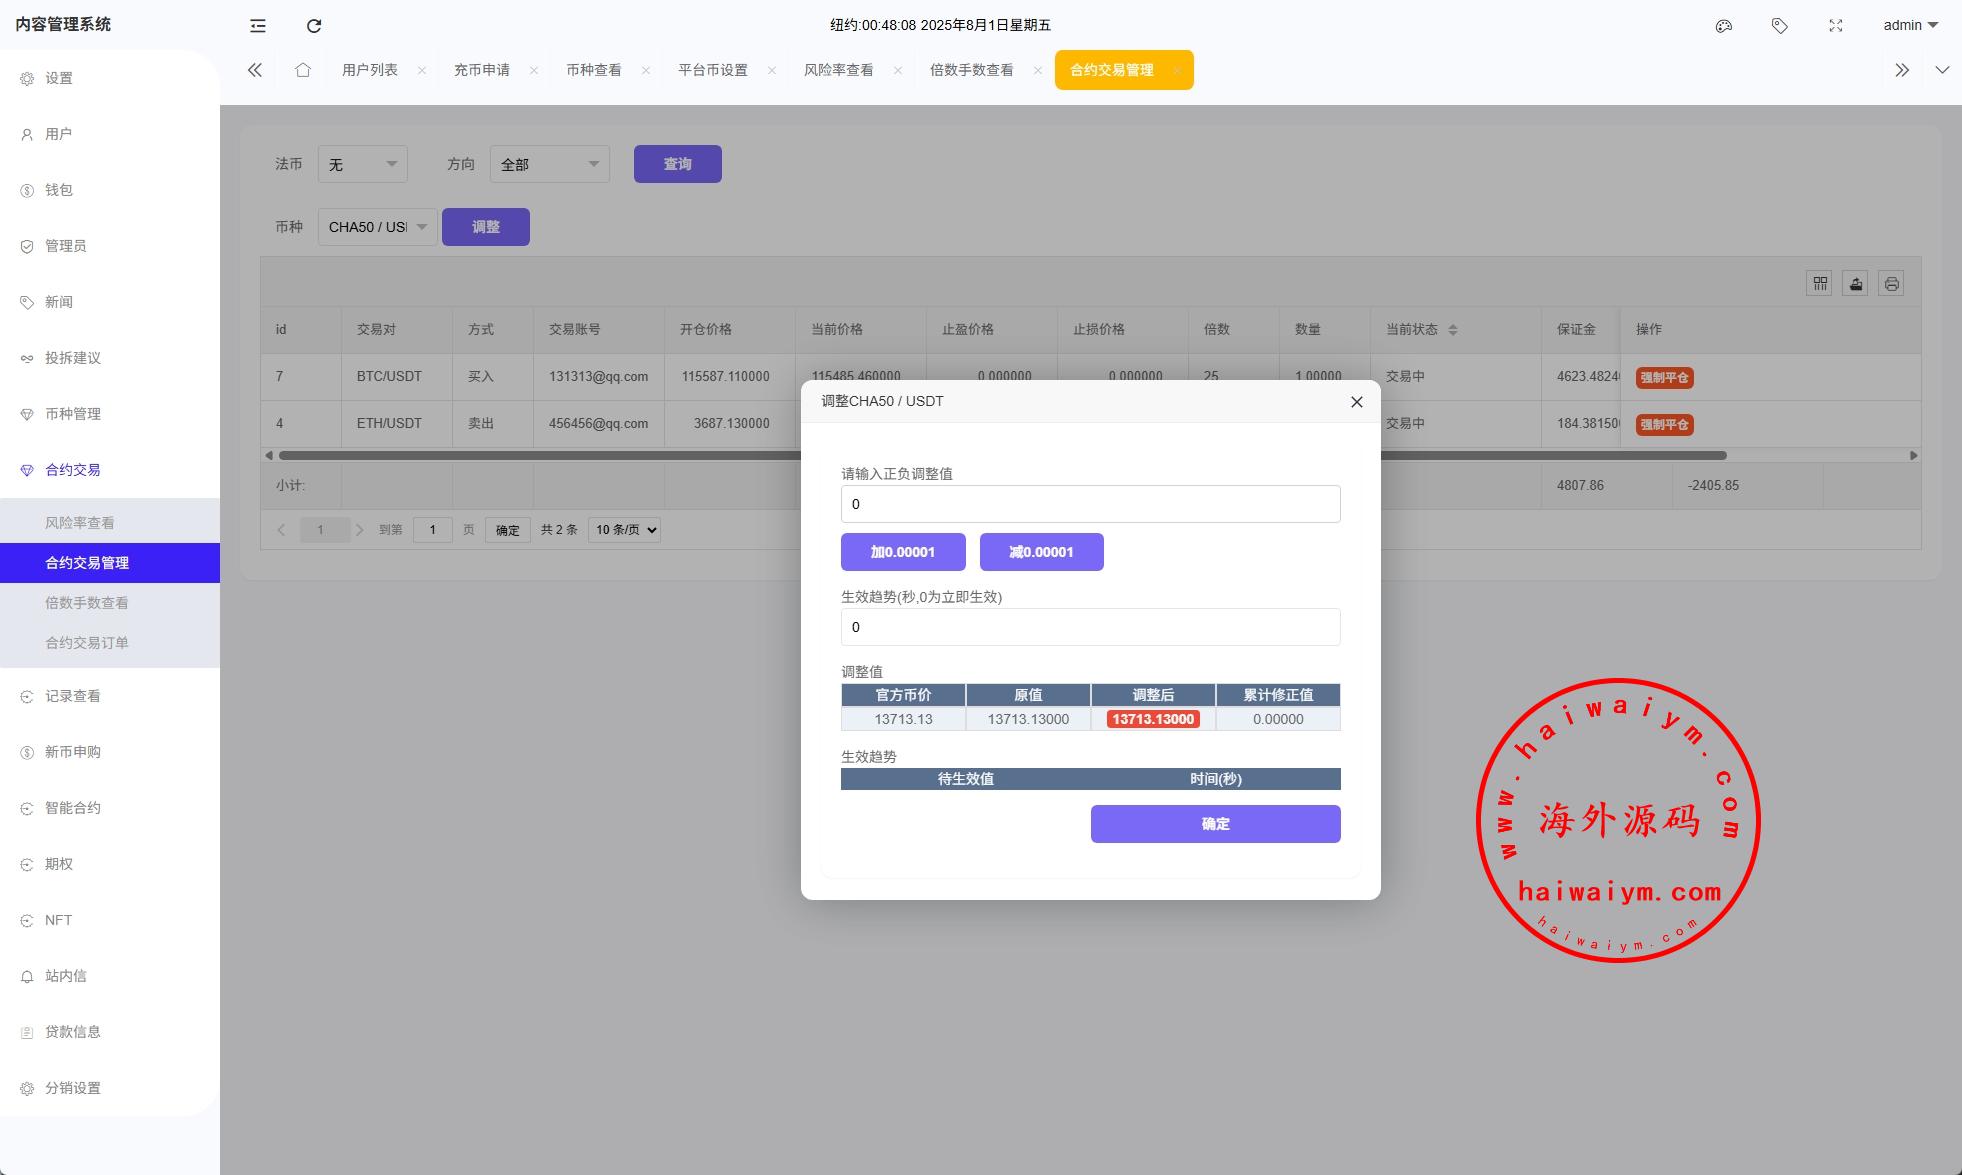The height and width of the screenshot is (1175, 1962).
Task: Click the refresh icon in the top bar
Action: [314, 26]
